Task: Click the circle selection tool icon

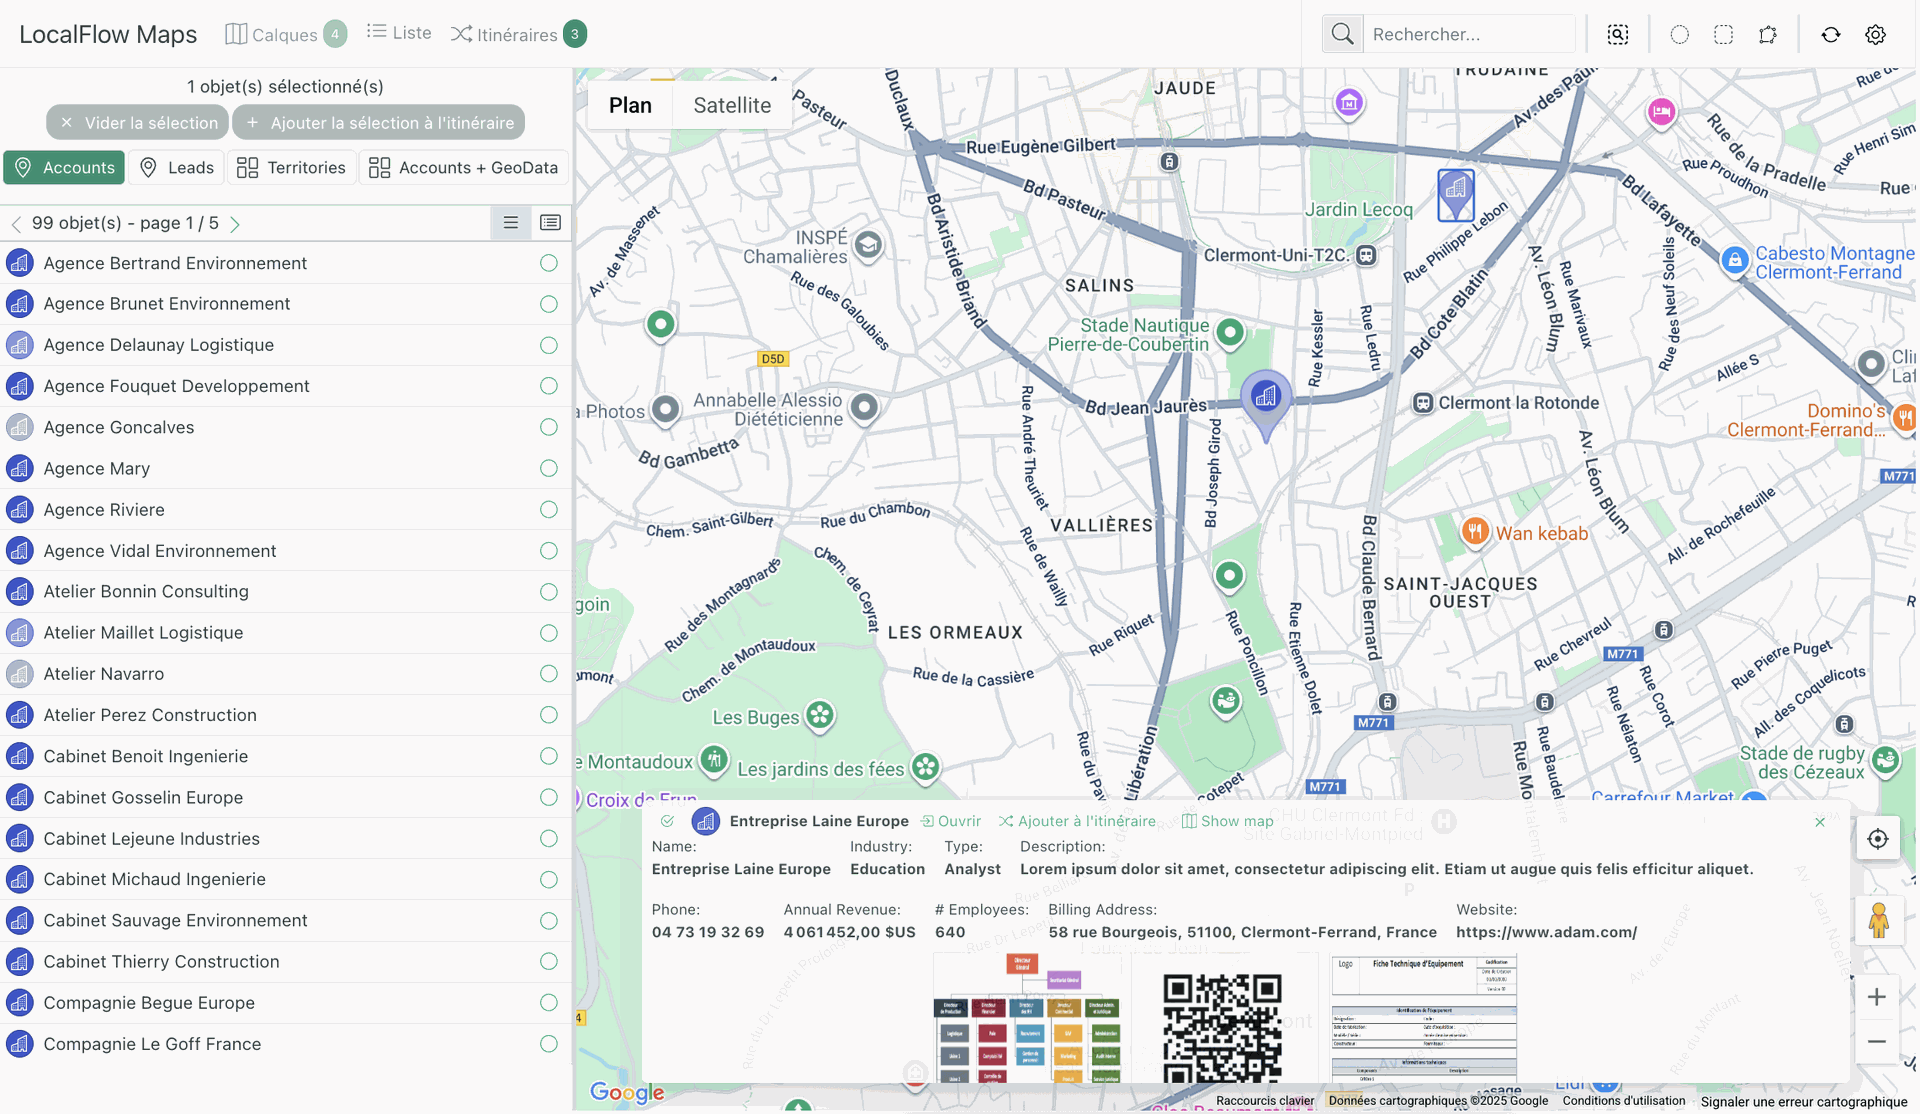Action: 1680,35
